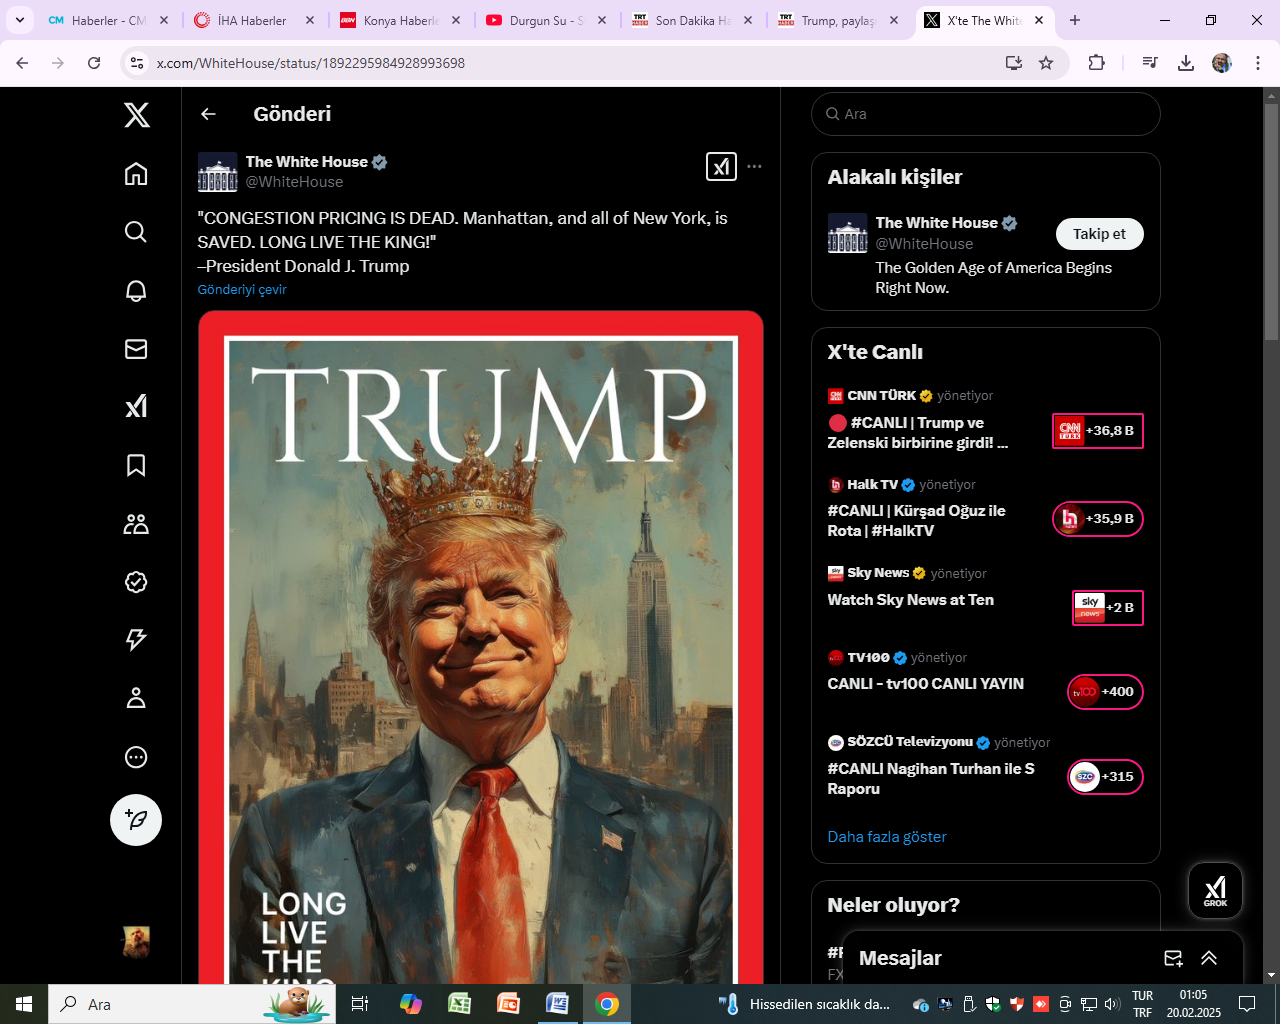Open floating GROK button

coord(1215,890)
